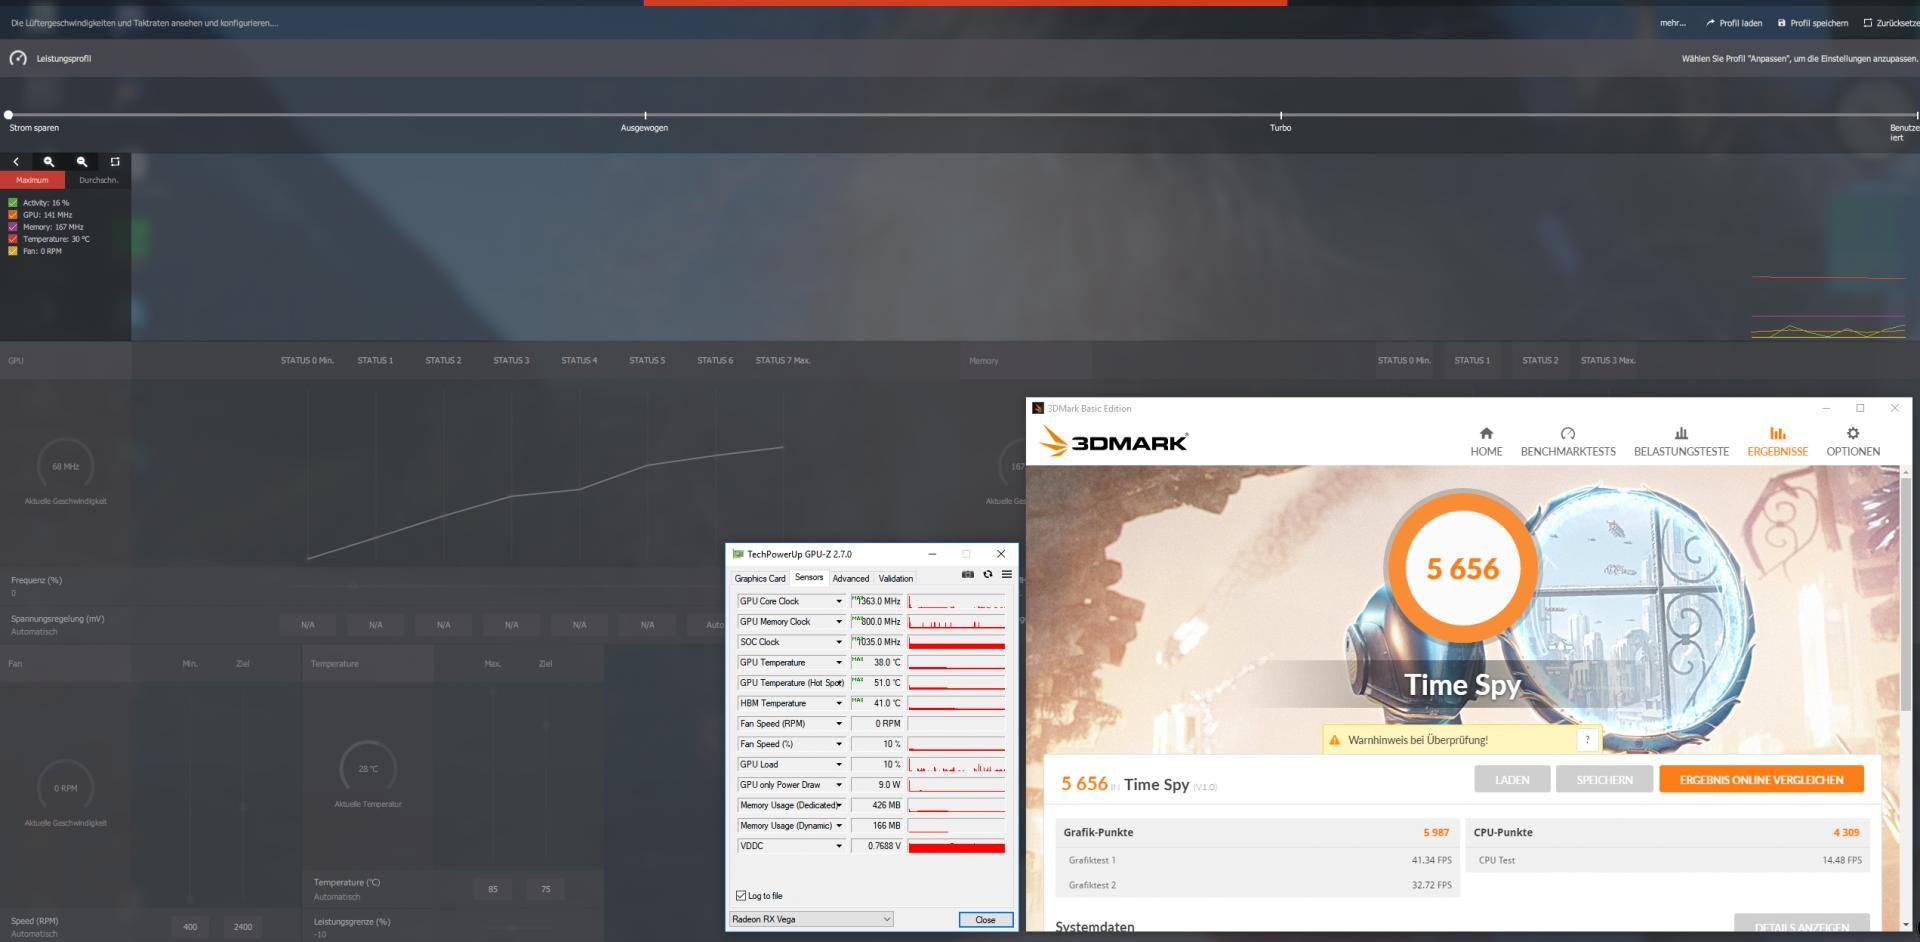This screenshot has height=942, width=1920.
Task: Click the warning triangle in the validation notice
Action: (x=1334, y=740)
